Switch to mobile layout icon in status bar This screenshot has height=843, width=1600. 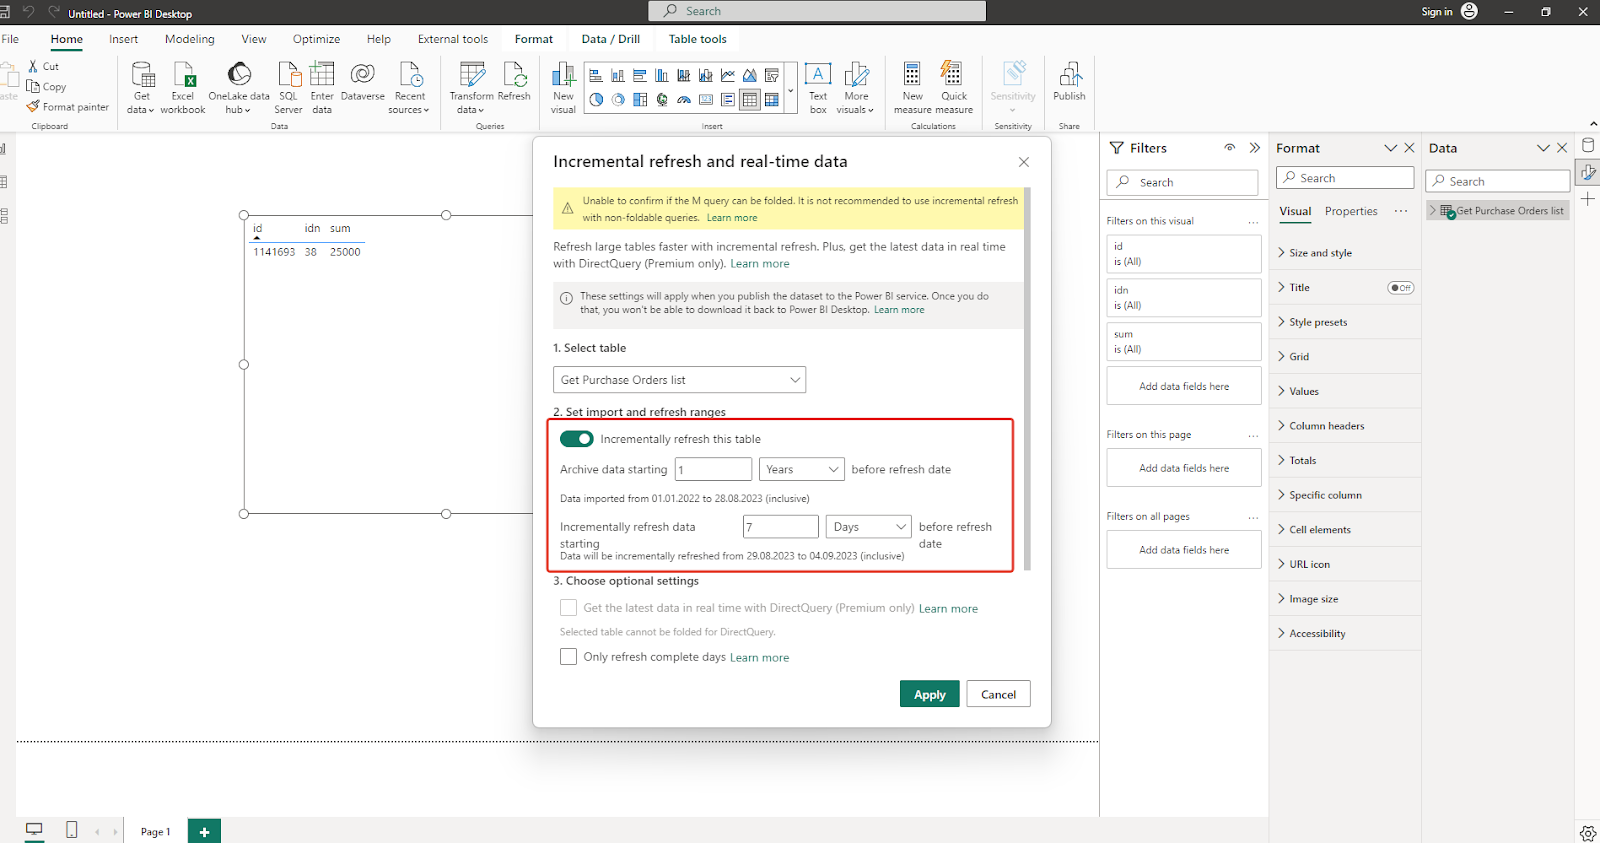72,830
